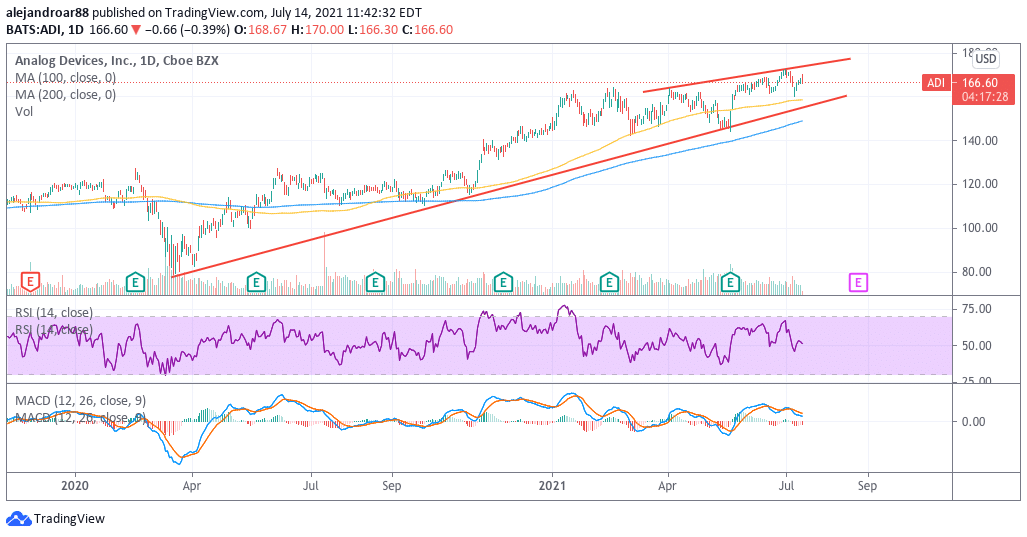Click the 2021 time axis label
The width and height of the screenshot is (1027, 537).
pyautogui.click(x=552, y=486)
